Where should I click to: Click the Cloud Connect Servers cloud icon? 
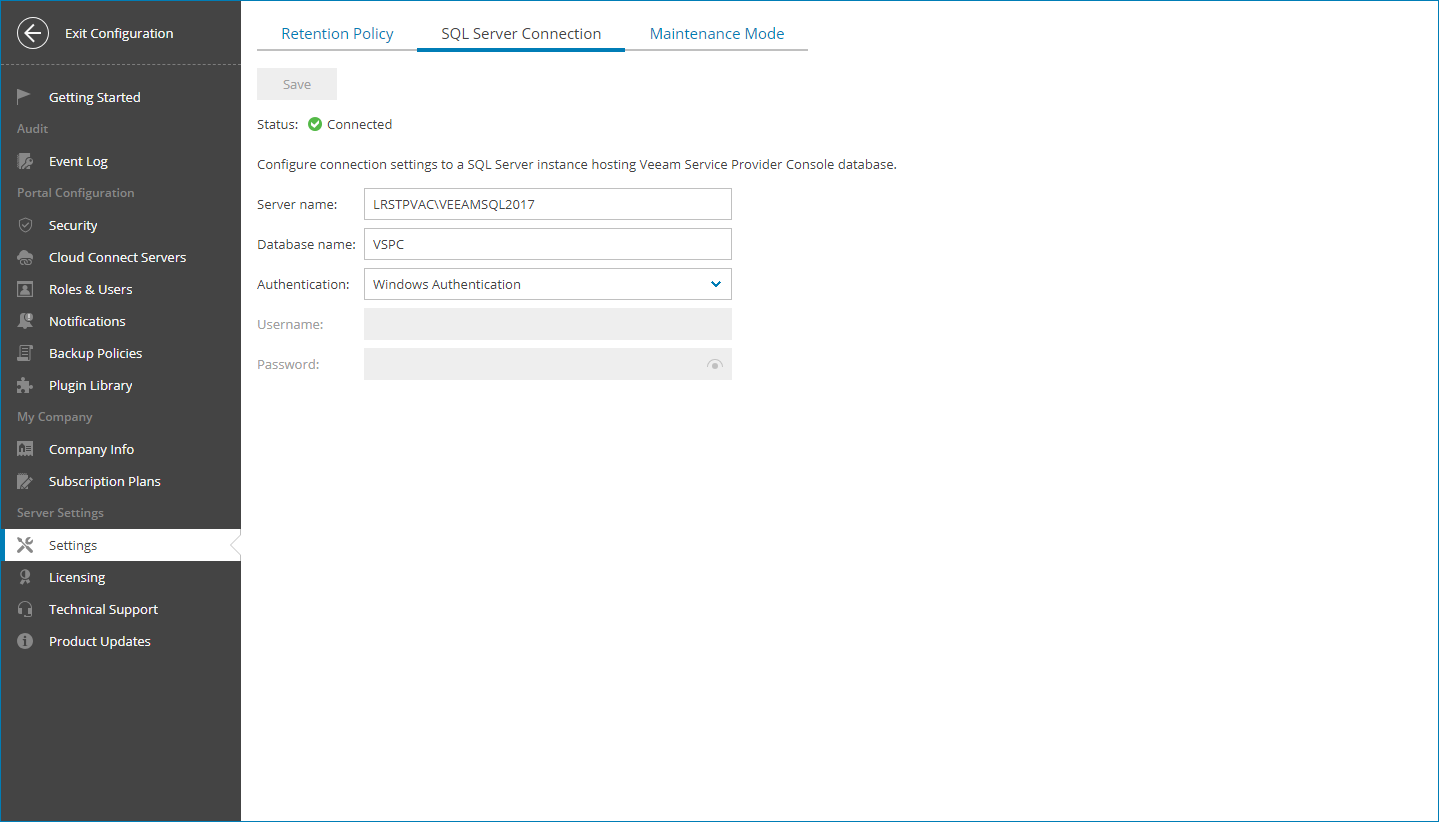point(25,257)
